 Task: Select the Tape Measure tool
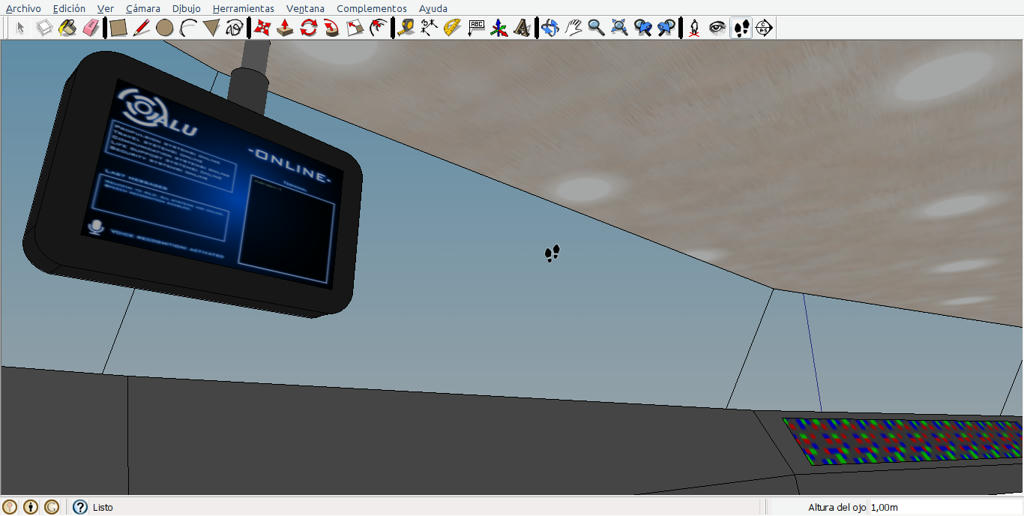pos(406,27)
